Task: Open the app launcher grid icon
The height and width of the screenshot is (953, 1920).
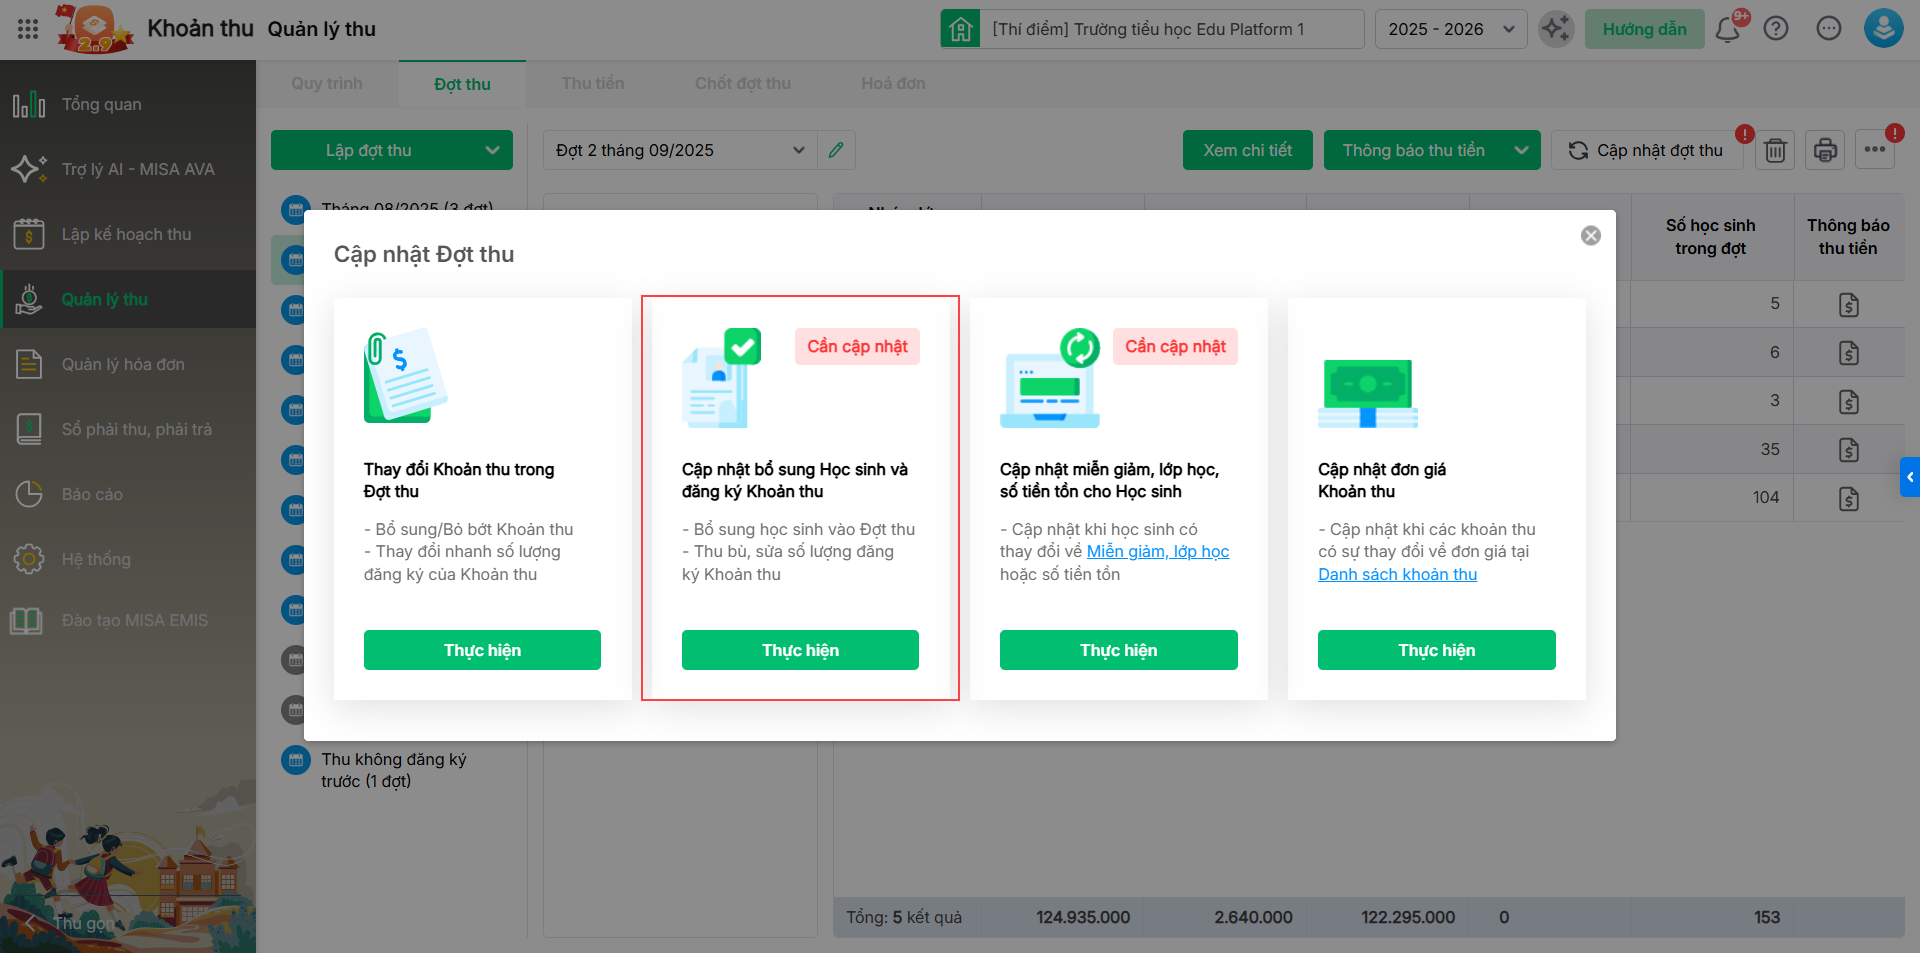Action: coord(28,29)
